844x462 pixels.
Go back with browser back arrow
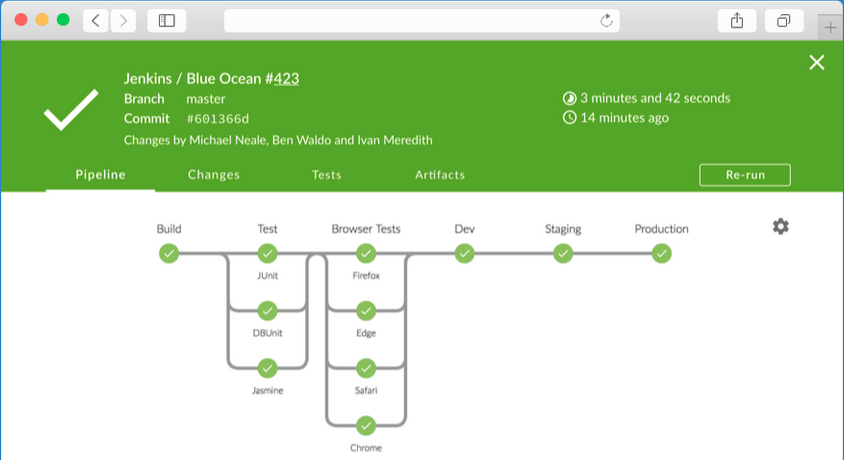(x=96, y=20)
